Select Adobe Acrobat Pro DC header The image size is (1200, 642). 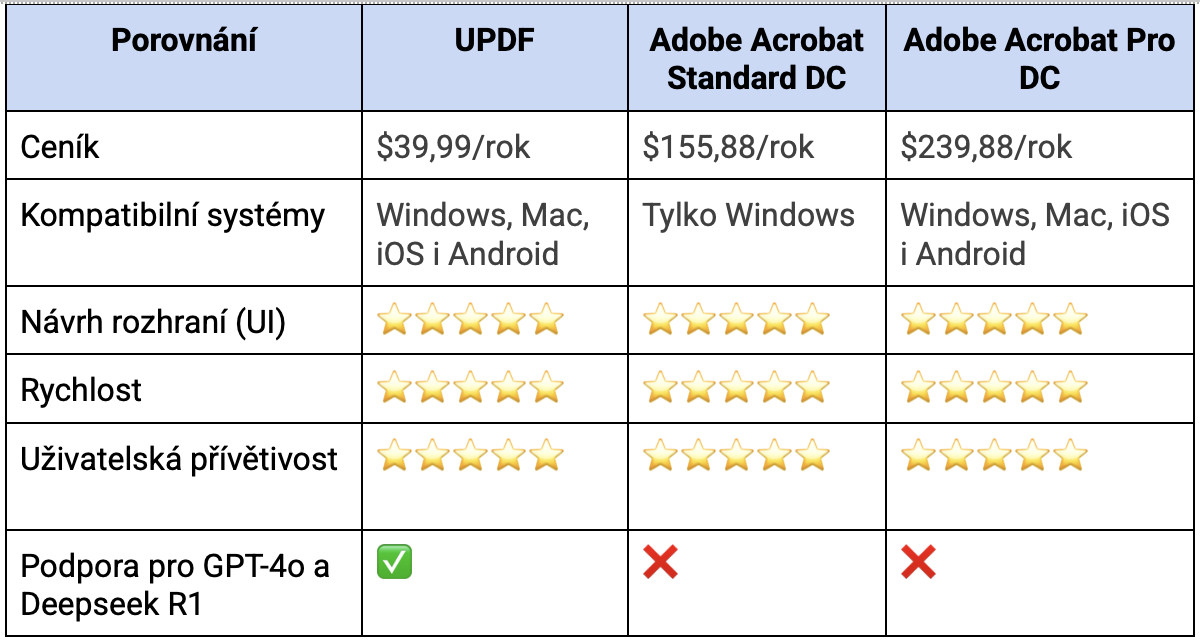click(x=1040, y=58)
